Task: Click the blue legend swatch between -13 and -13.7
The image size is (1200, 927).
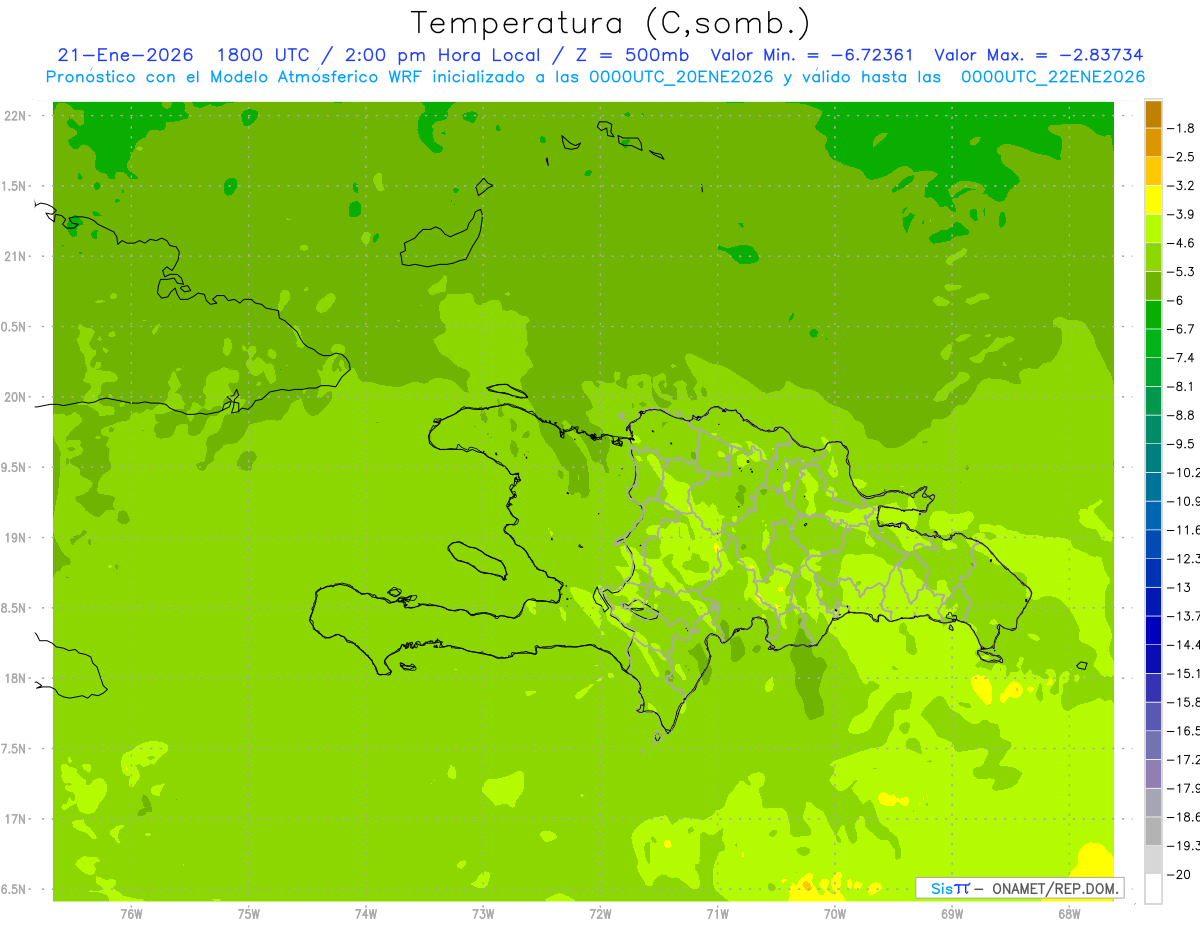Action: 1153,602
